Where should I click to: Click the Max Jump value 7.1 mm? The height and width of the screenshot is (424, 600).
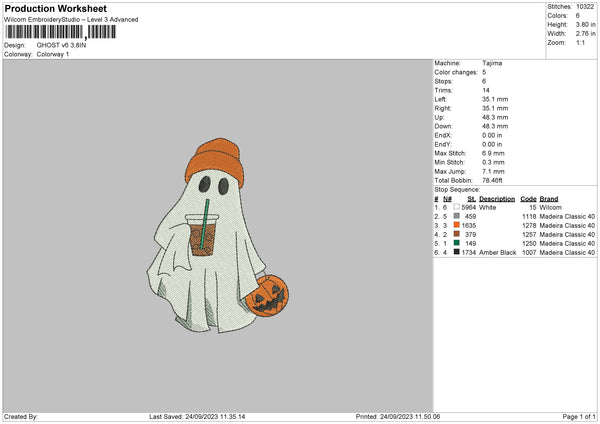click(x=493, y=171)
